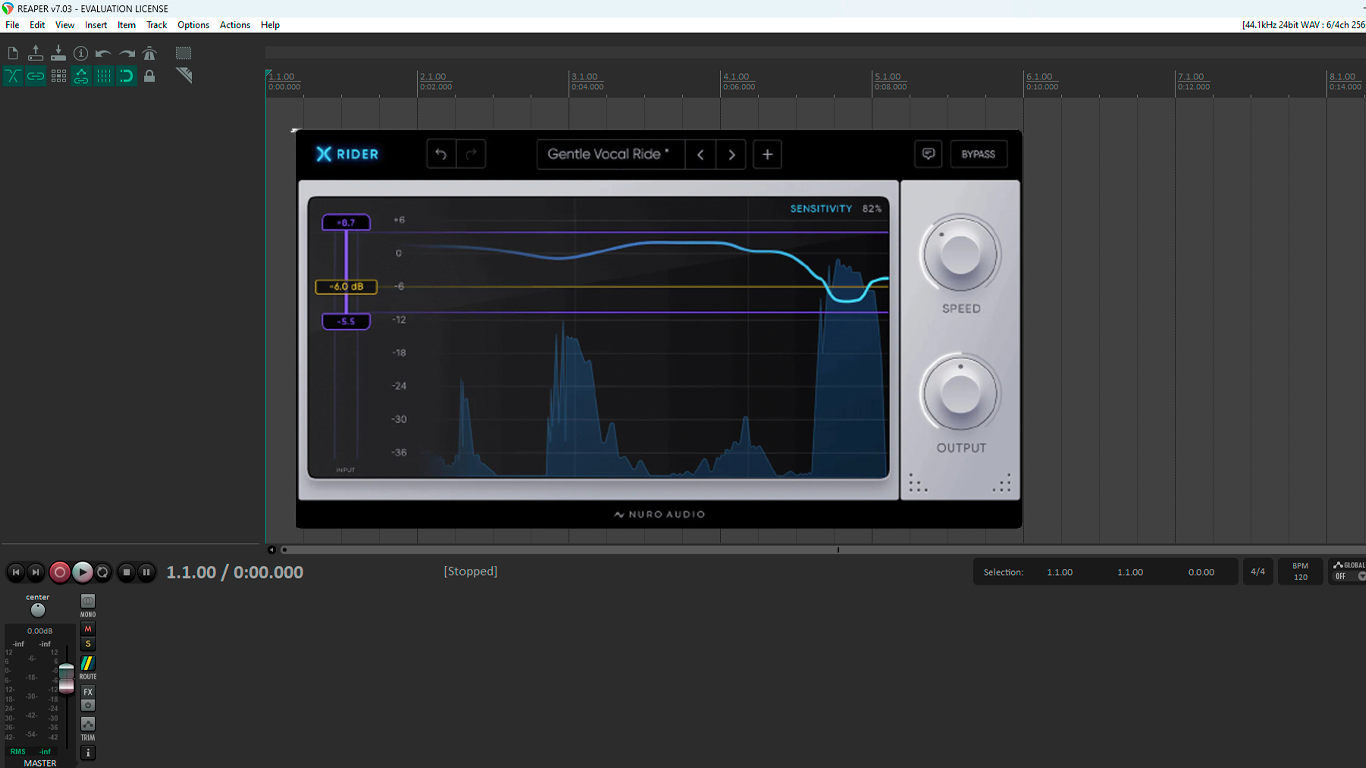Click the save project icon (downward arrow)
The height and width of the screenshot is (768, 1366).
58,53
